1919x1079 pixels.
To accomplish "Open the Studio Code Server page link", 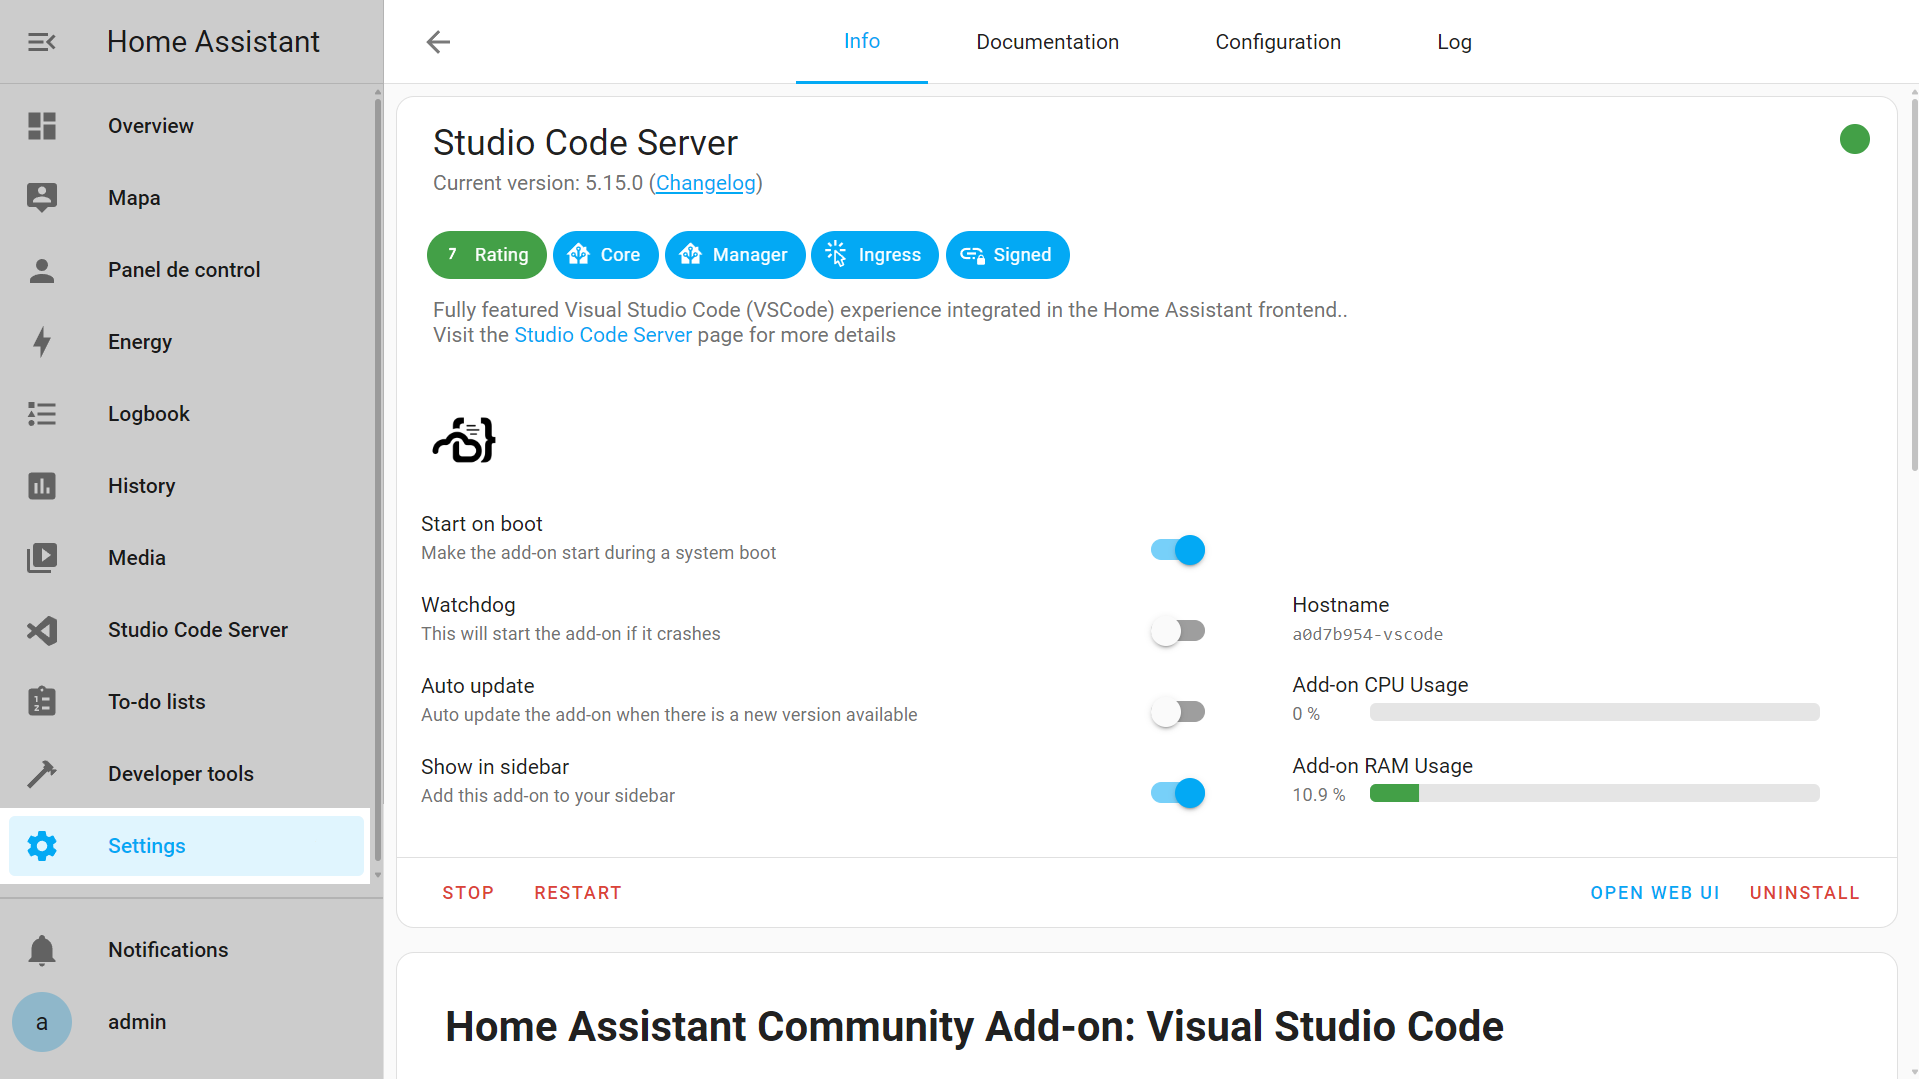I will pos(603,335).
